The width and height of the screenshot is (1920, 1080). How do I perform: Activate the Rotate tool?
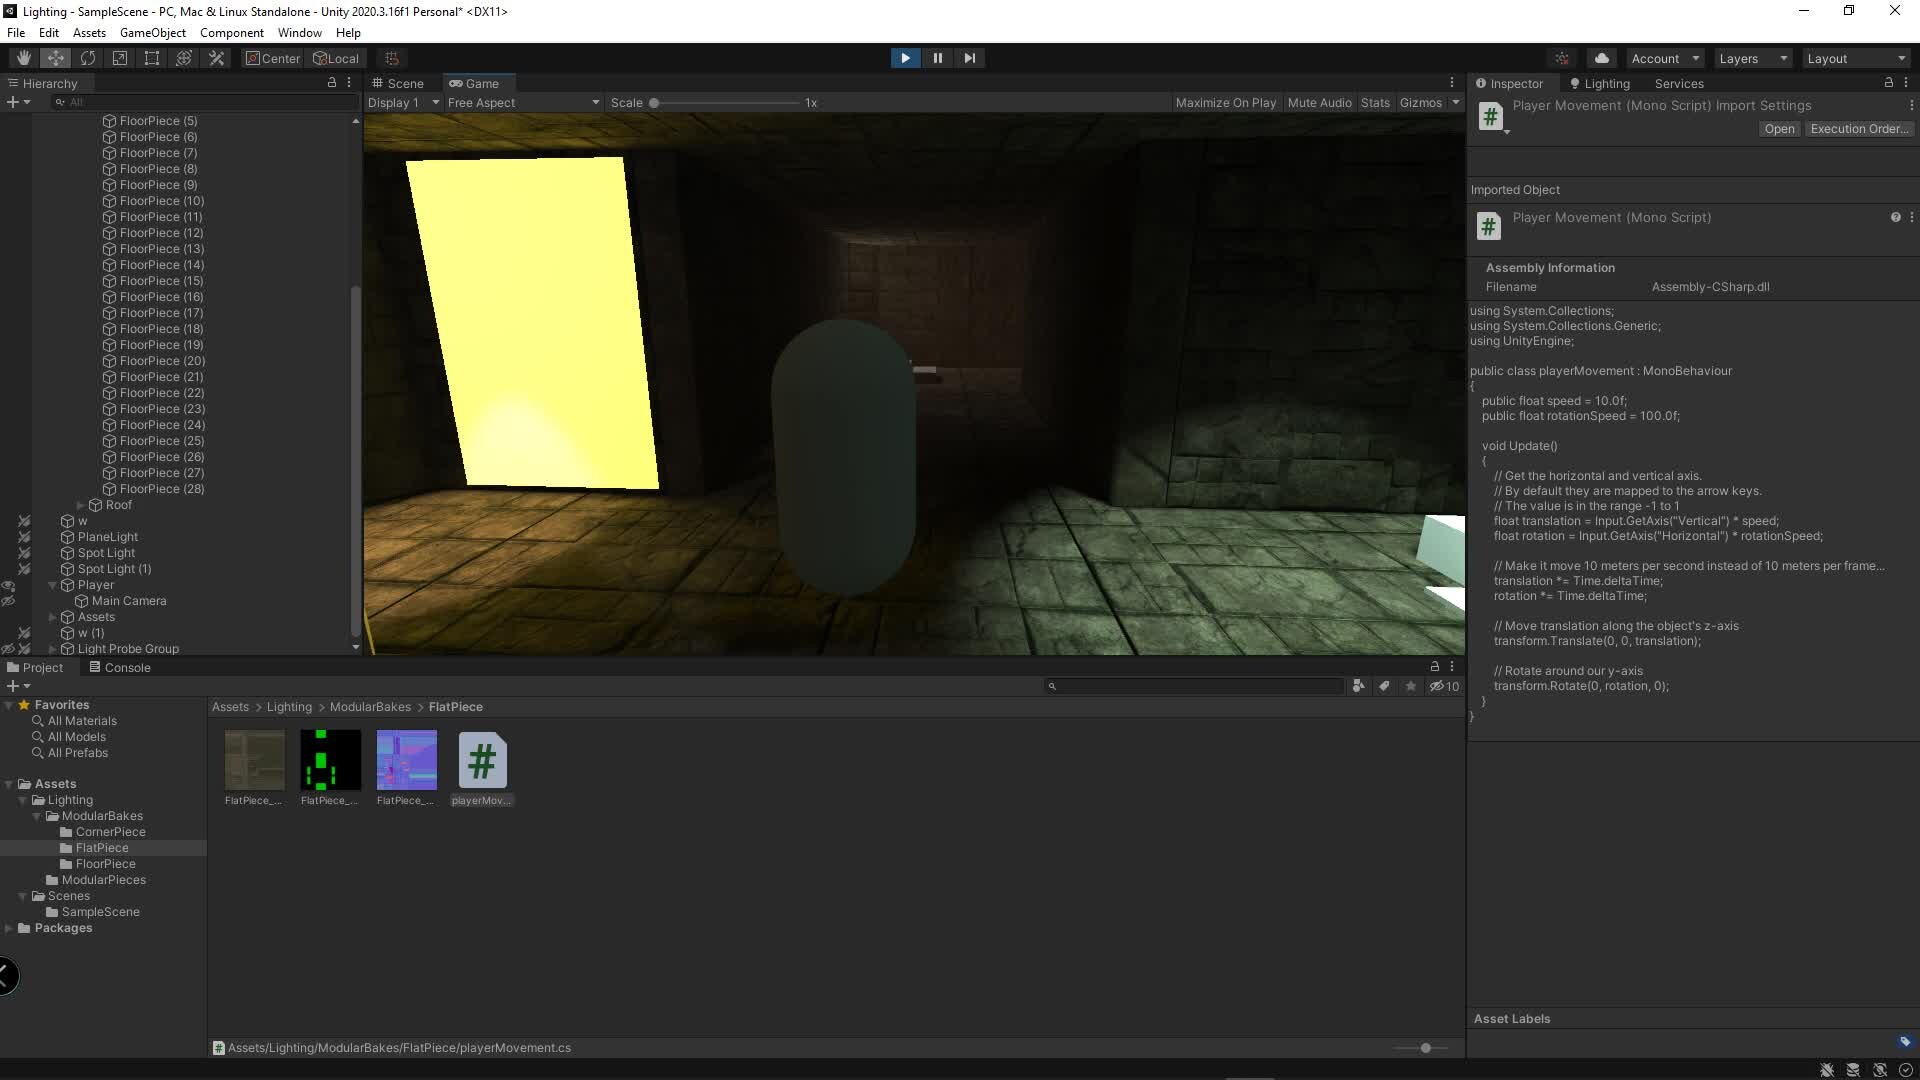pyautogui.click(x=88, y=57)
